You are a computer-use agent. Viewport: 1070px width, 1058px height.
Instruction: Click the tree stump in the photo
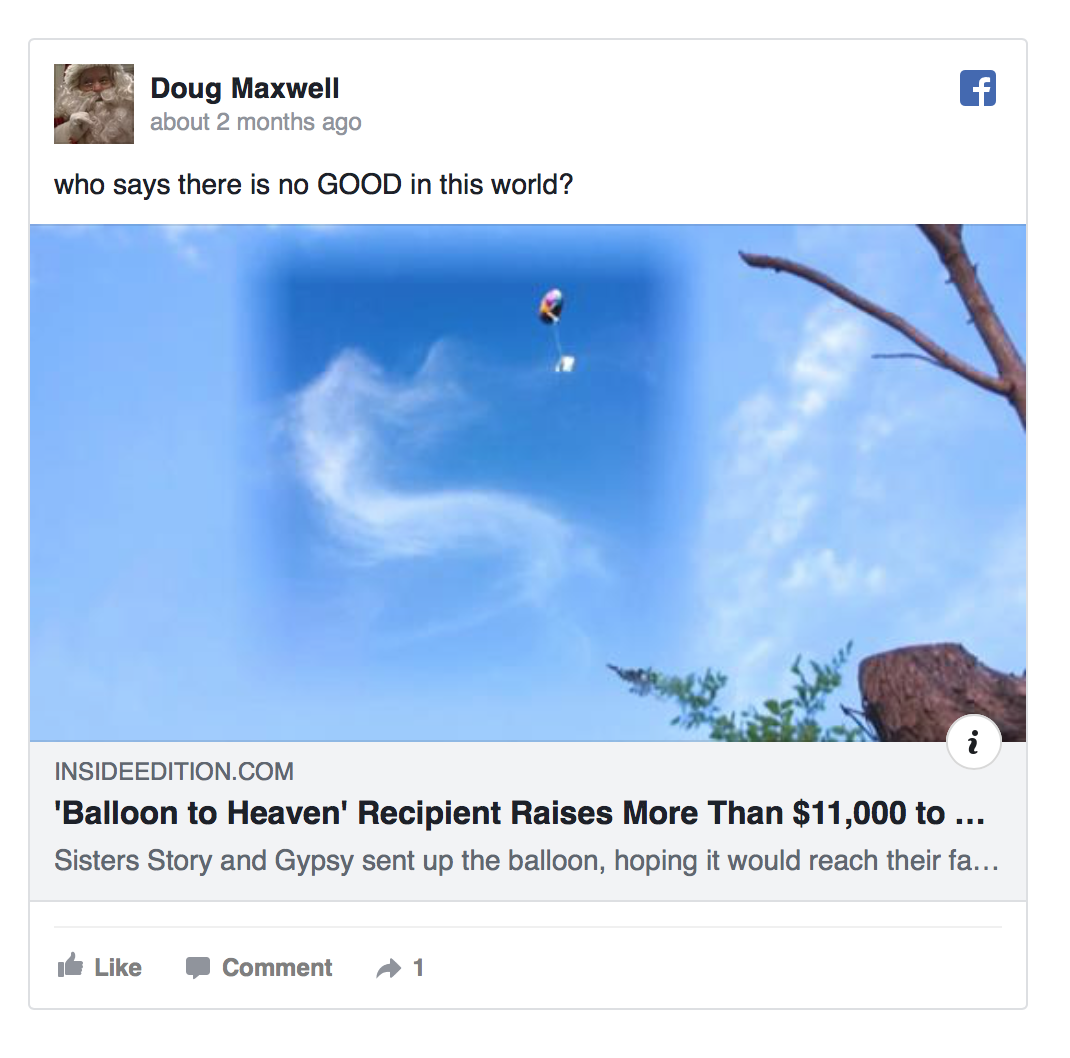coord(942,691)
